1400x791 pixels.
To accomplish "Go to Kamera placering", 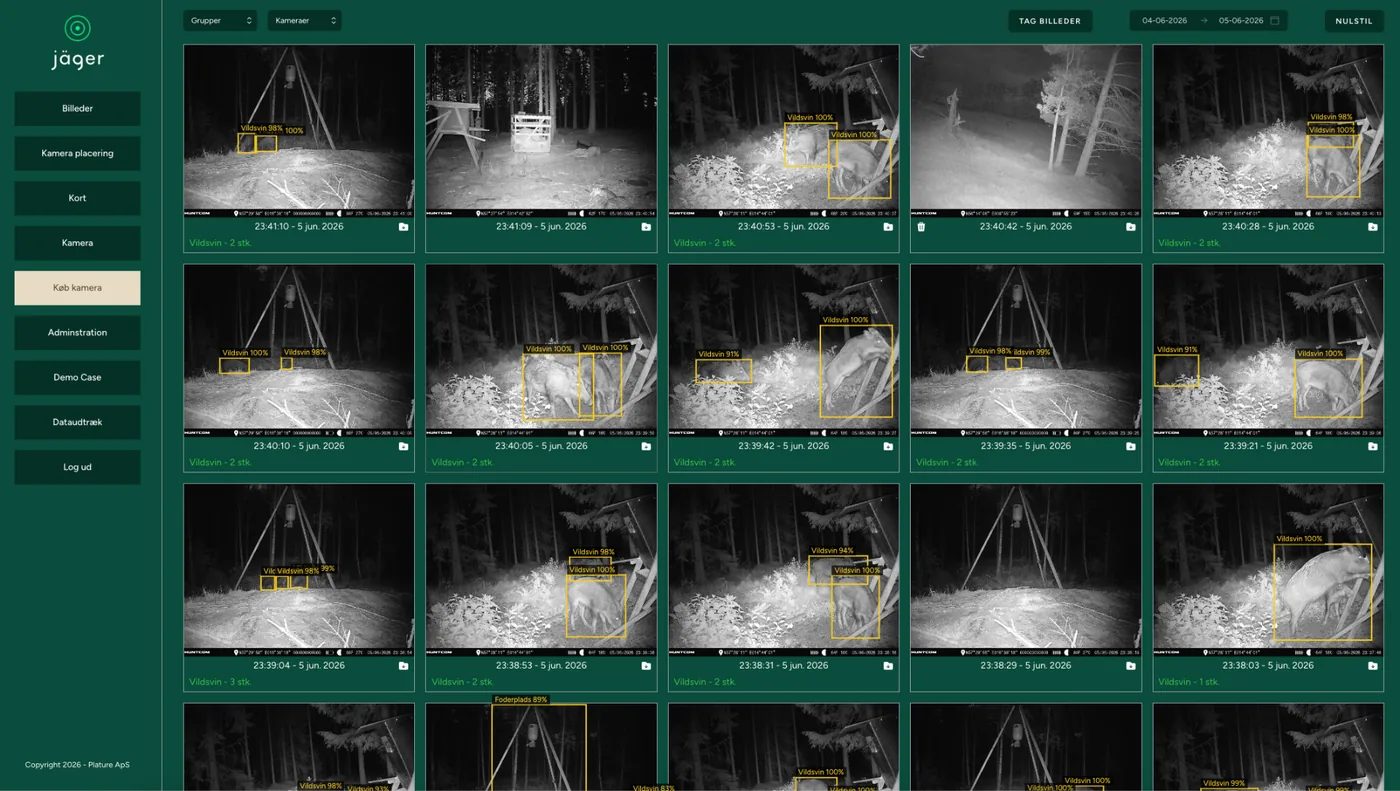I will pyautogui.click(x=77, y=154).
